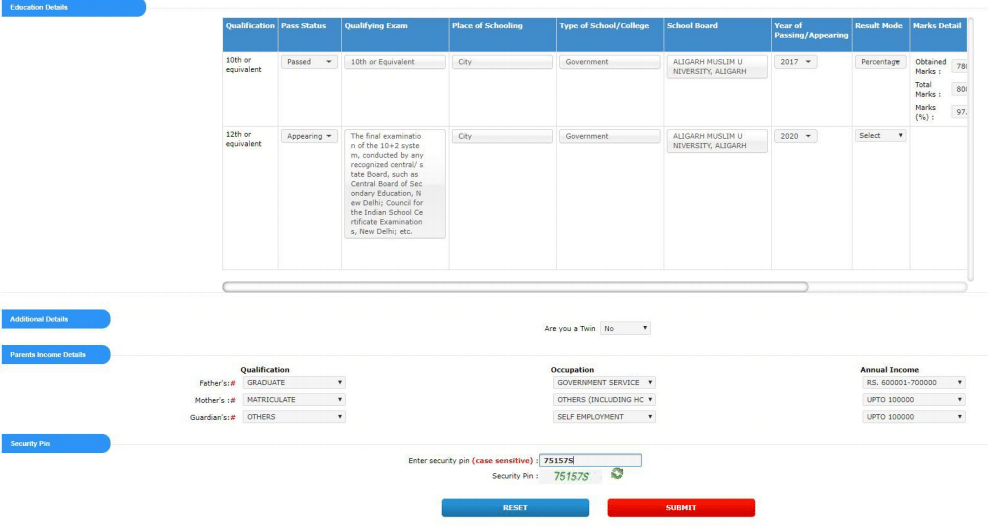
Task: Open Guardian's occupation Self Employment dropdown
Action: point(604,417)
